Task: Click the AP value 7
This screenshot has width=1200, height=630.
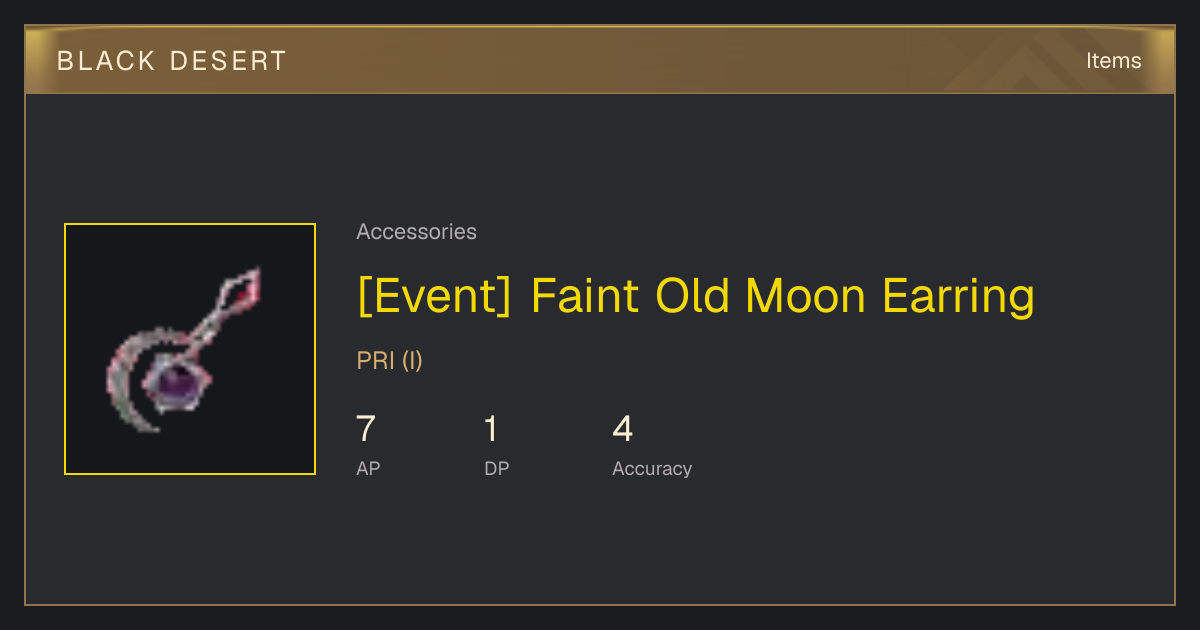Action: coord(366,429)
